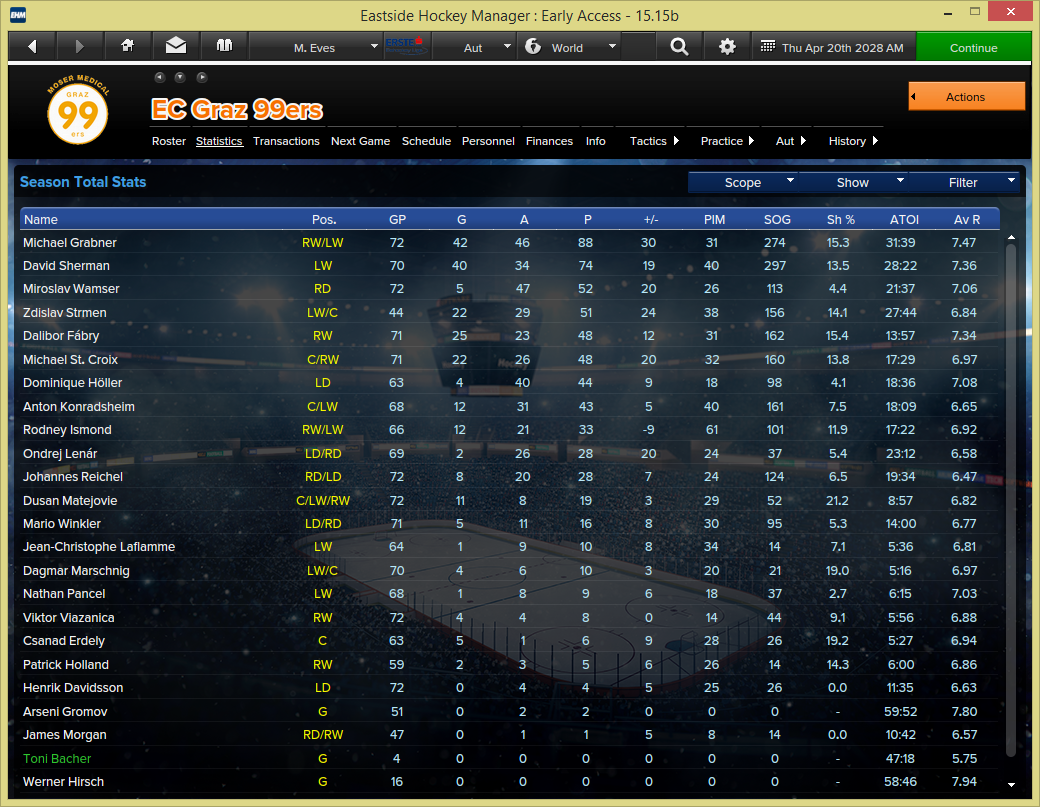
Task: Select player Jean-Christophe Laflamme
Action: (99, 547)
